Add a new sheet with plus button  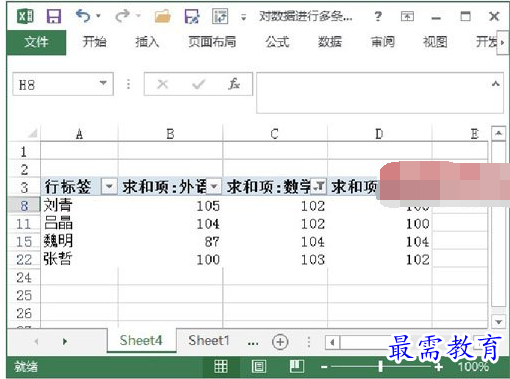(x=280, y=342)
